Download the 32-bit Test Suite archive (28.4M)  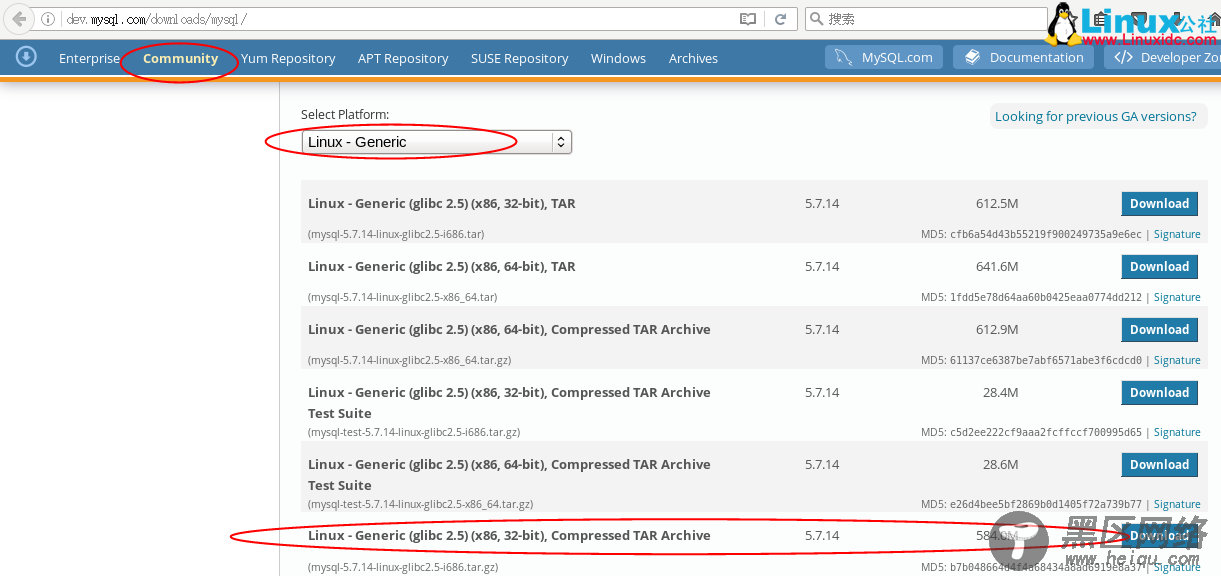point(1159,392)
